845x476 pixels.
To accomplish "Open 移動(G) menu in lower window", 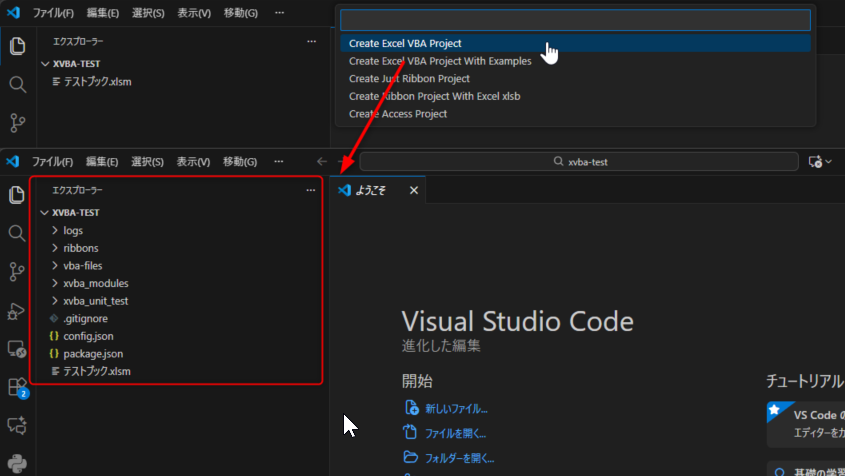I will click(x=240, y=162).
